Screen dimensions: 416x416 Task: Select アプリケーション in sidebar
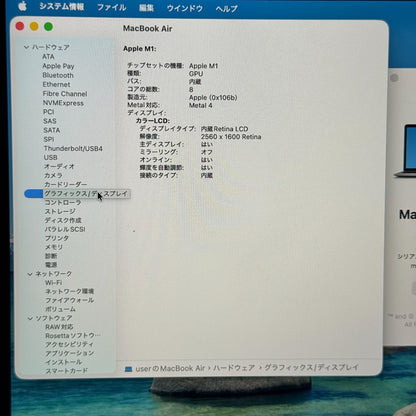pos(70,353)
